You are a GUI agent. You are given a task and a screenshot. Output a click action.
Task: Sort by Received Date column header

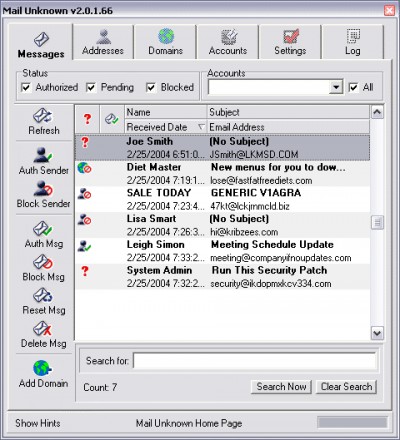[x=166, y=127]
